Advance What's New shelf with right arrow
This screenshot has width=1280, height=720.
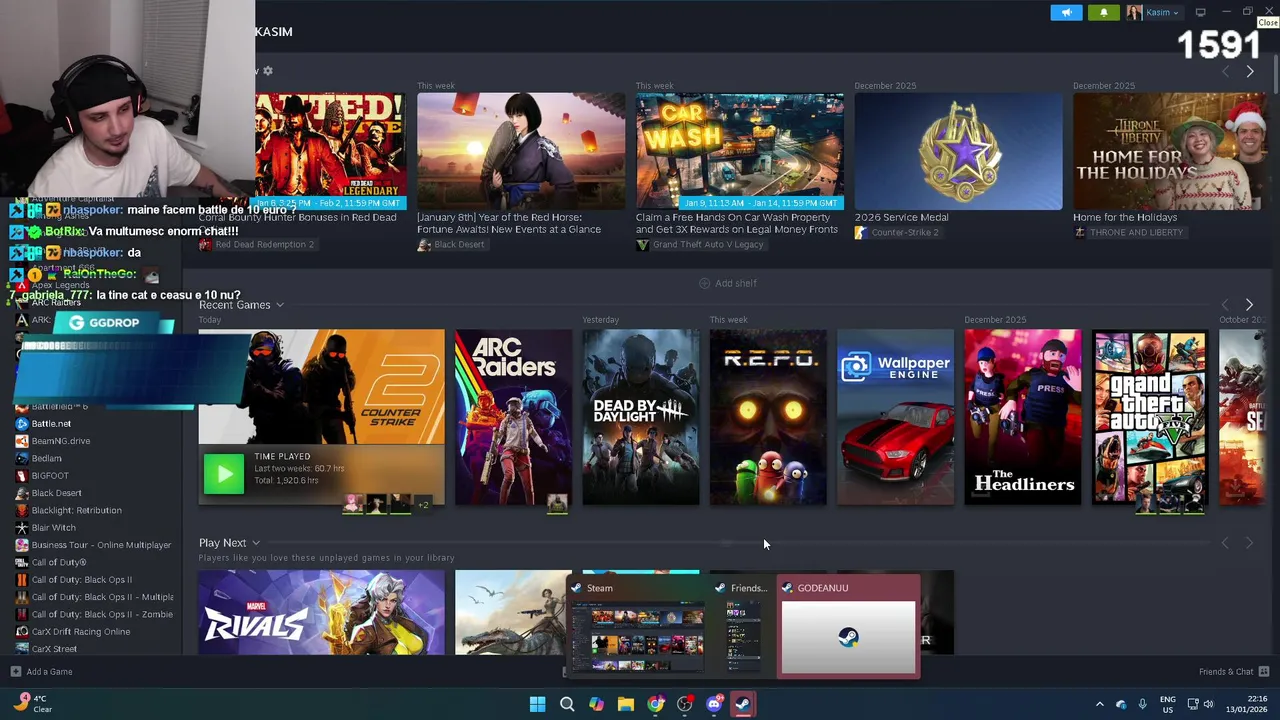click(x=1249, y=72)
